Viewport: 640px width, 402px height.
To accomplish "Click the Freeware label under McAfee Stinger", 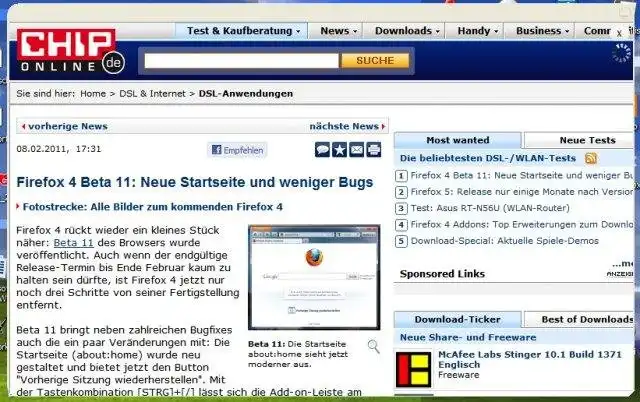I will (x=458, y=375).
